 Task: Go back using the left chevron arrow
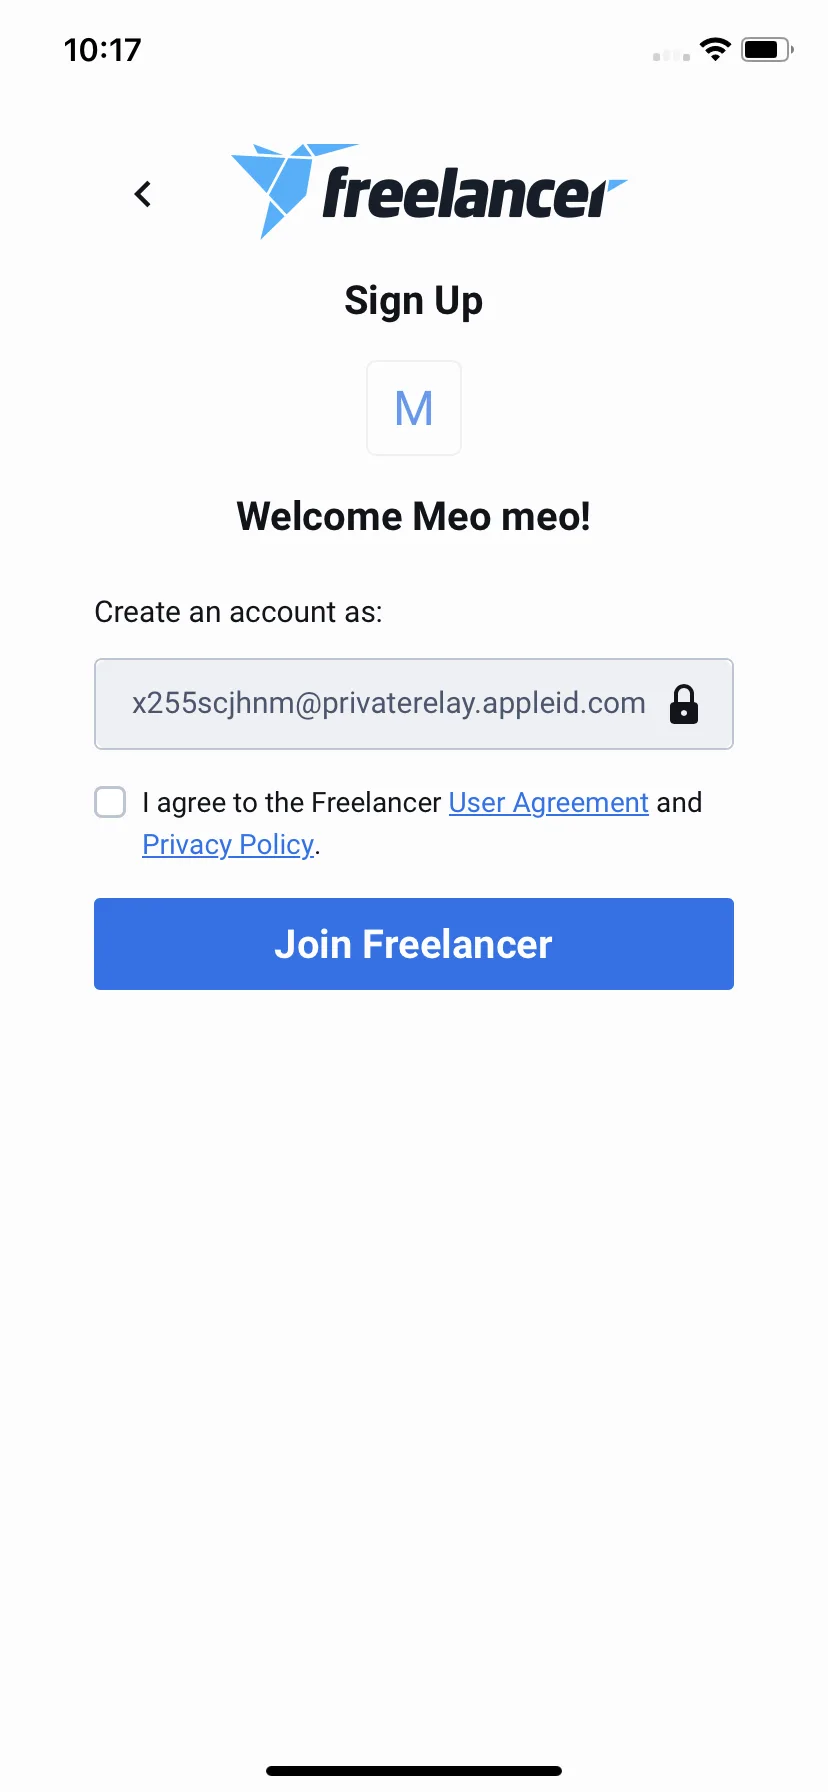pos(143,194)
